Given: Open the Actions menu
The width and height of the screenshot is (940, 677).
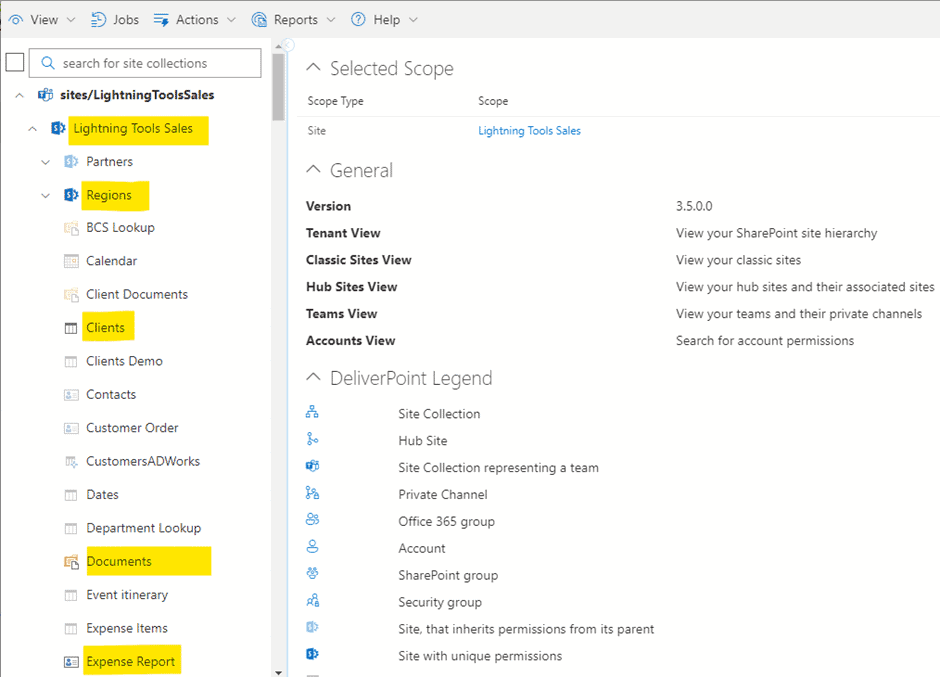Looking at the screenshot, I should click(196, 20).
